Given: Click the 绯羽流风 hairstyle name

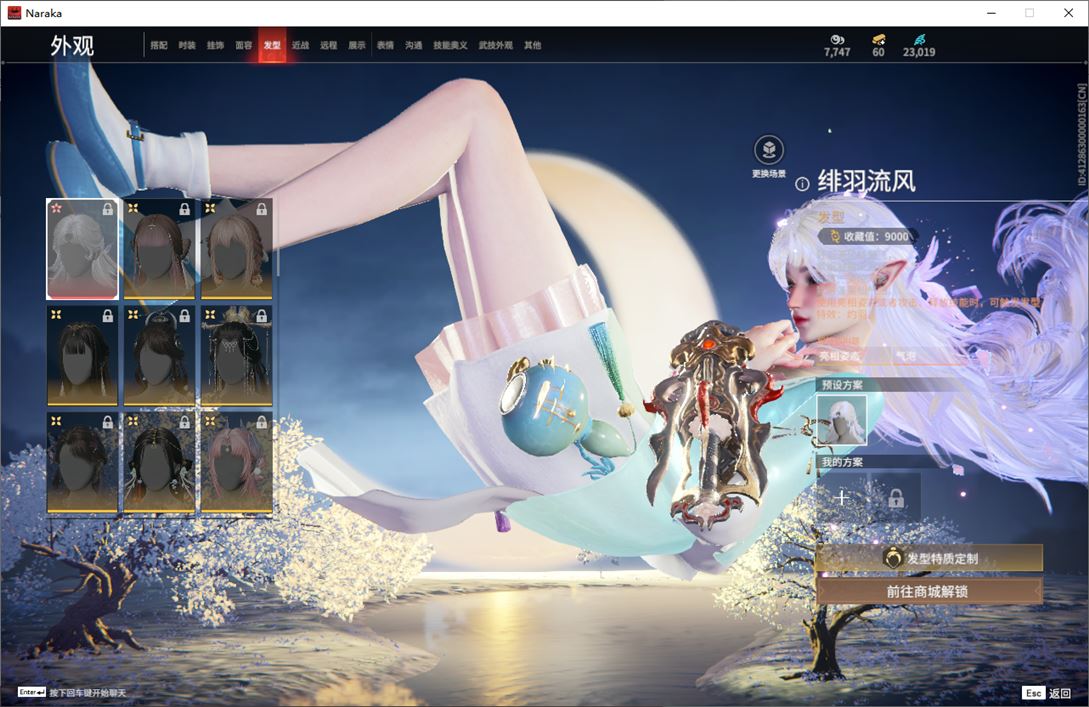Looking at the screenshot, I should point(866,182).
